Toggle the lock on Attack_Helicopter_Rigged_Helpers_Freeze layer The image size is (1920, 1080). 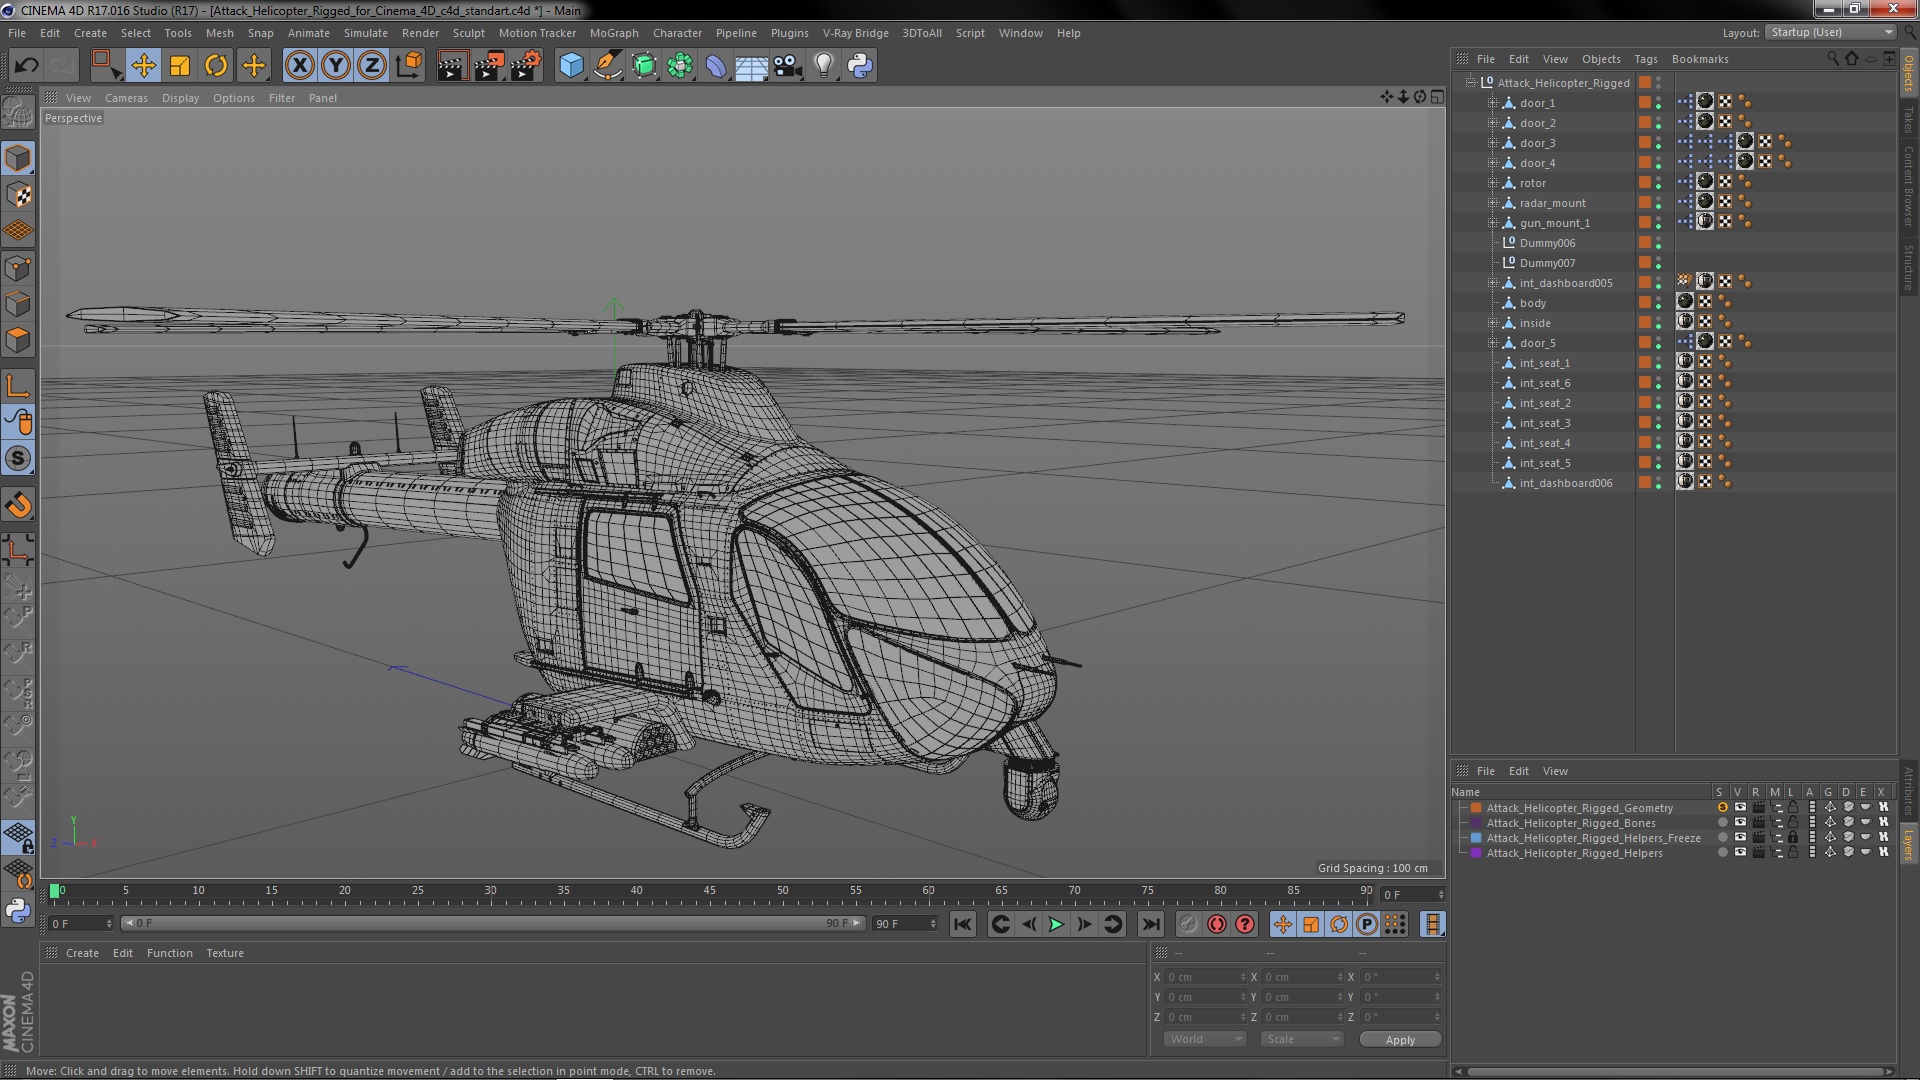tap(1793, 838)
